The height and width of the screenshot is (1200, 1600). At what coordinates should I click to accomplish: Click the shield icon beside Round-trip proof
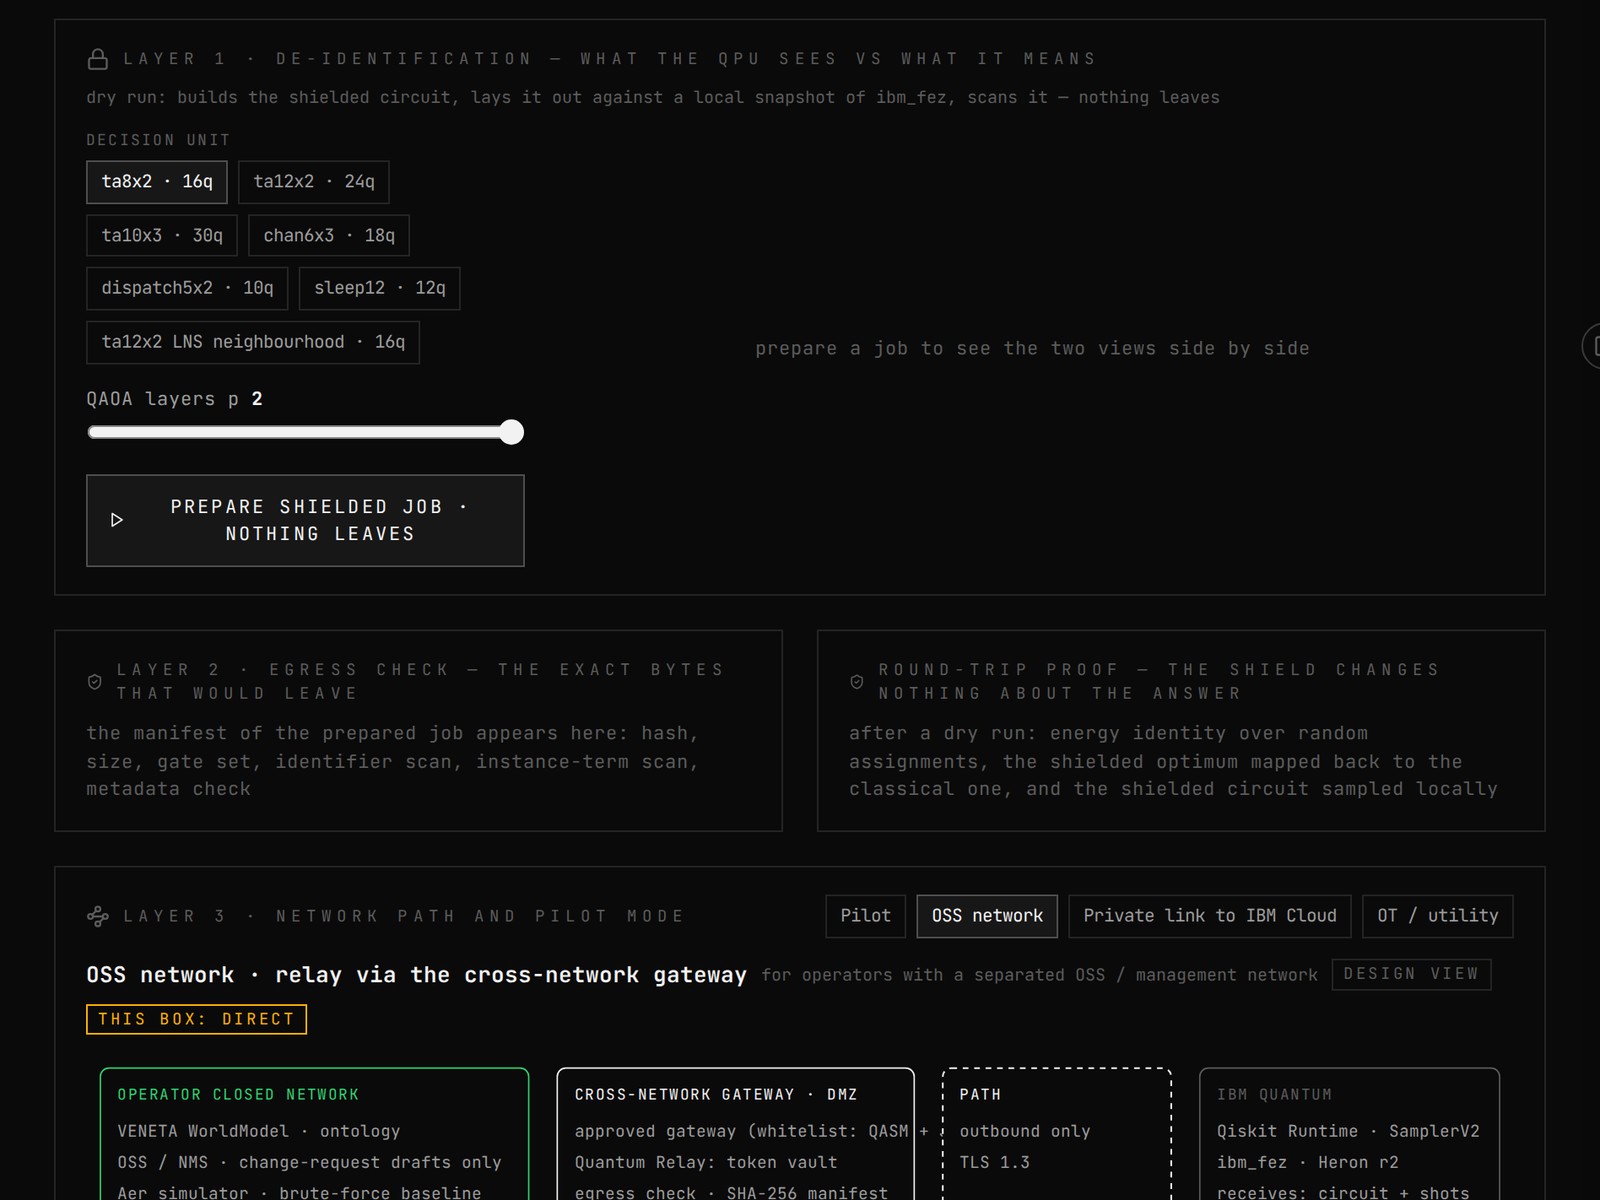[857, 682]
